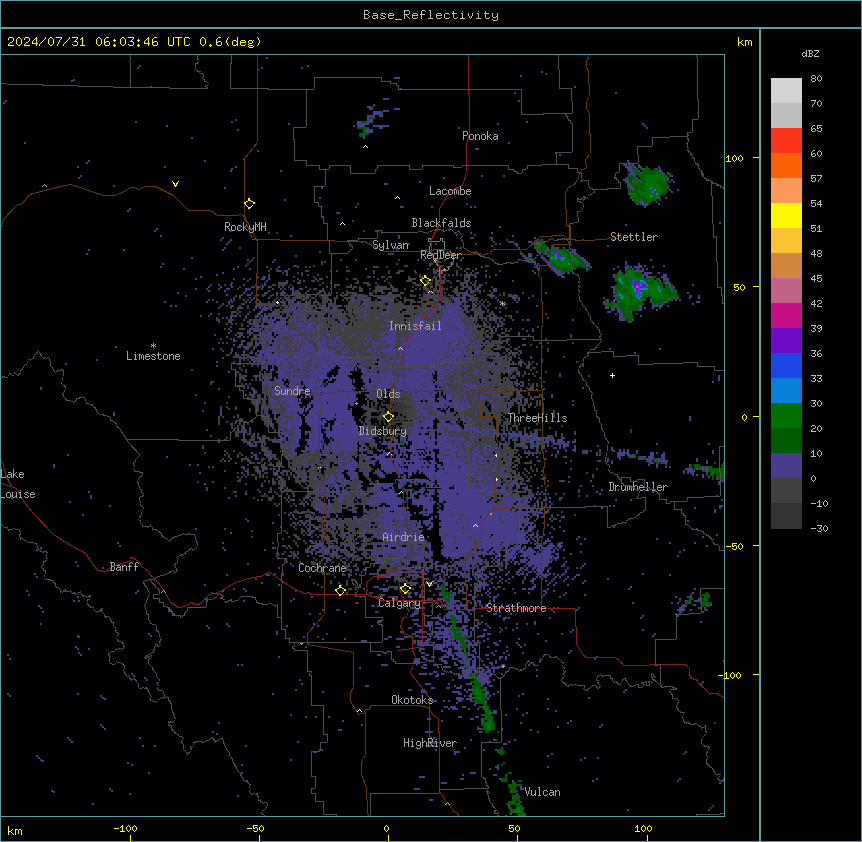Viewport: 862px width, 842px height.
Task: Click the Vulcan label
Action: [x=542, y=792]
